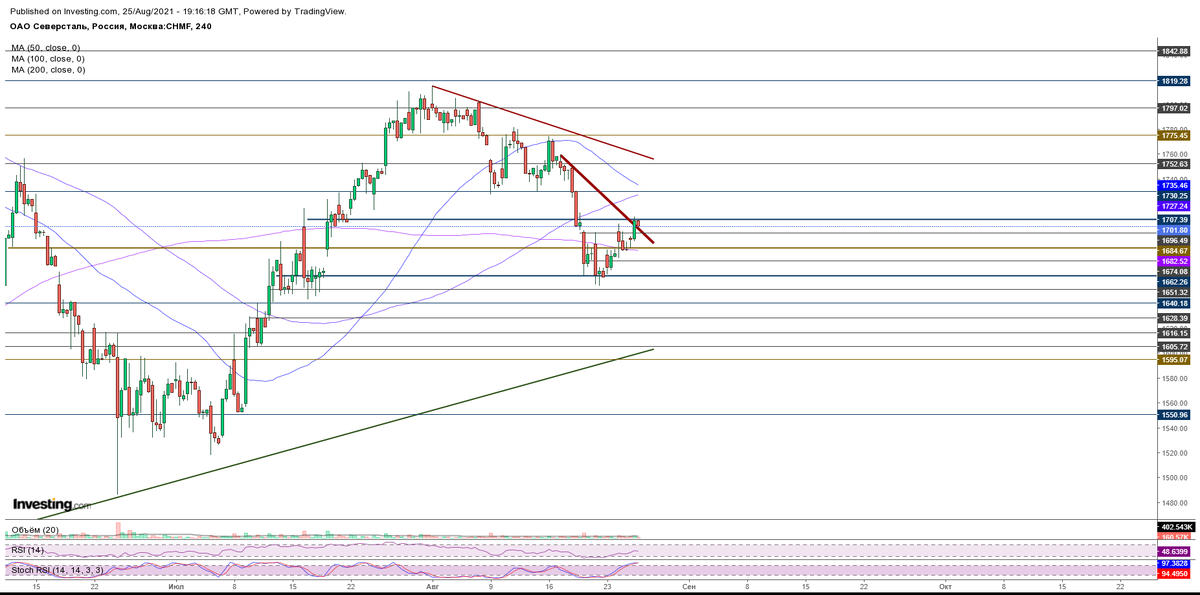
Task: Click the 1662.26 price level label
Action: coord(1174,282)
